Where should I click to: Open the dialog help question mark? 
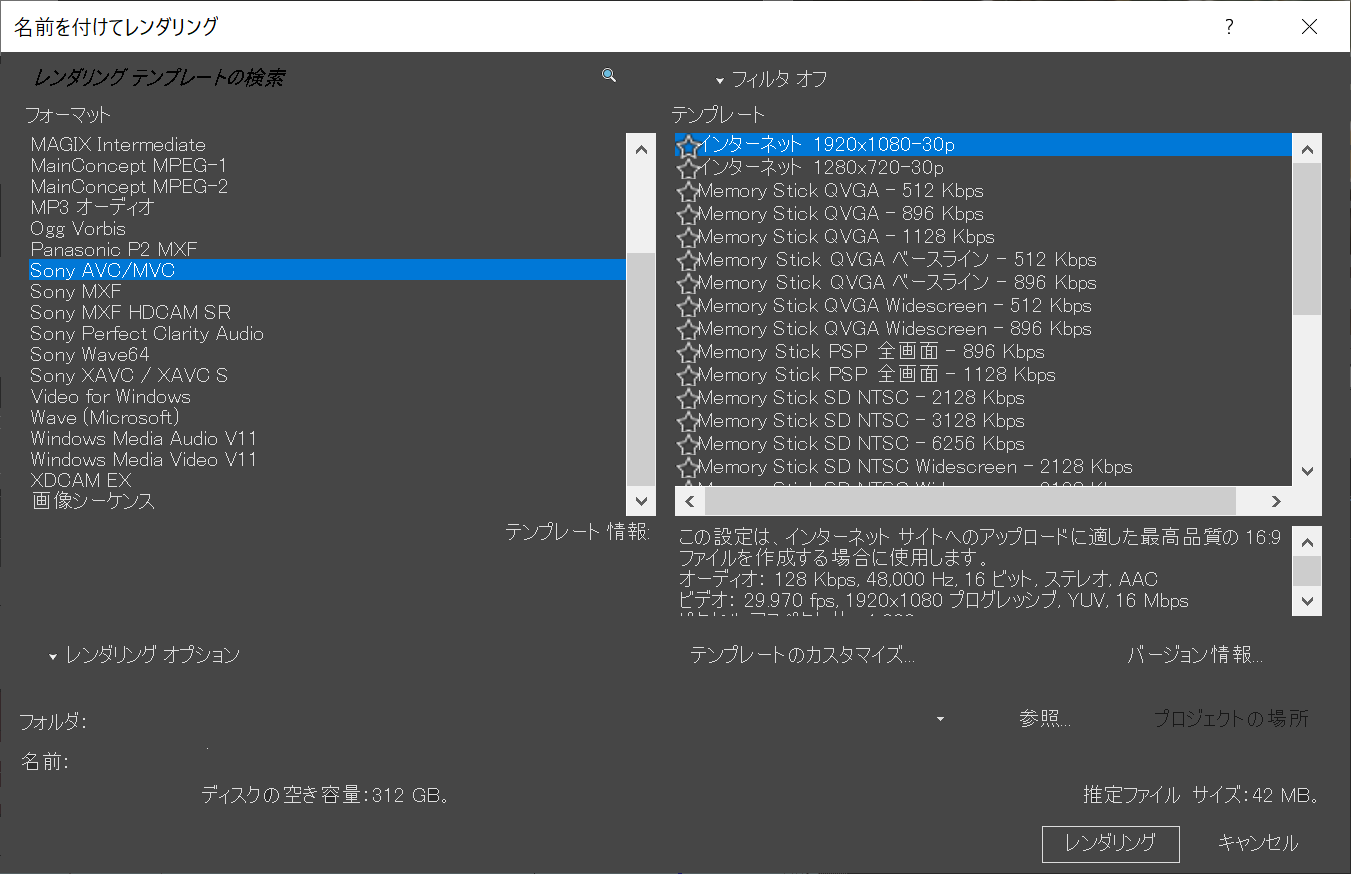tap(1229, 27)
